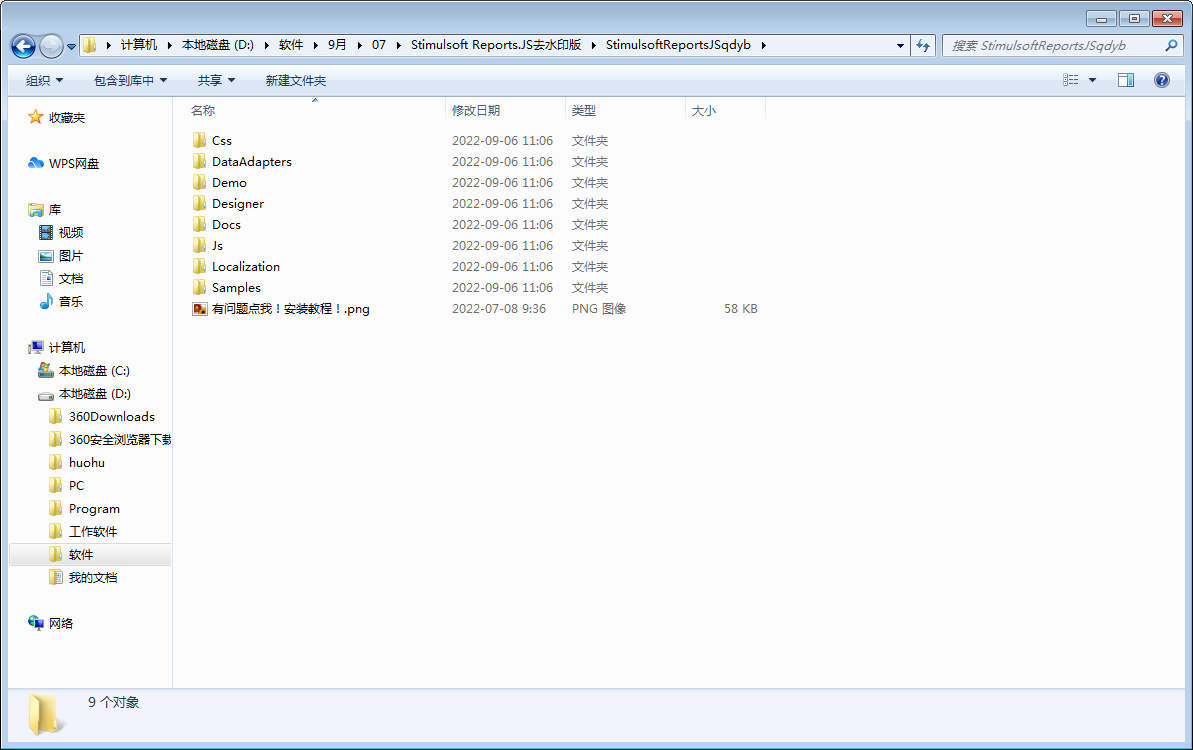Open the preview pane icon
This screenshot has width=1193, height=750.
(x=1125, y=79)
